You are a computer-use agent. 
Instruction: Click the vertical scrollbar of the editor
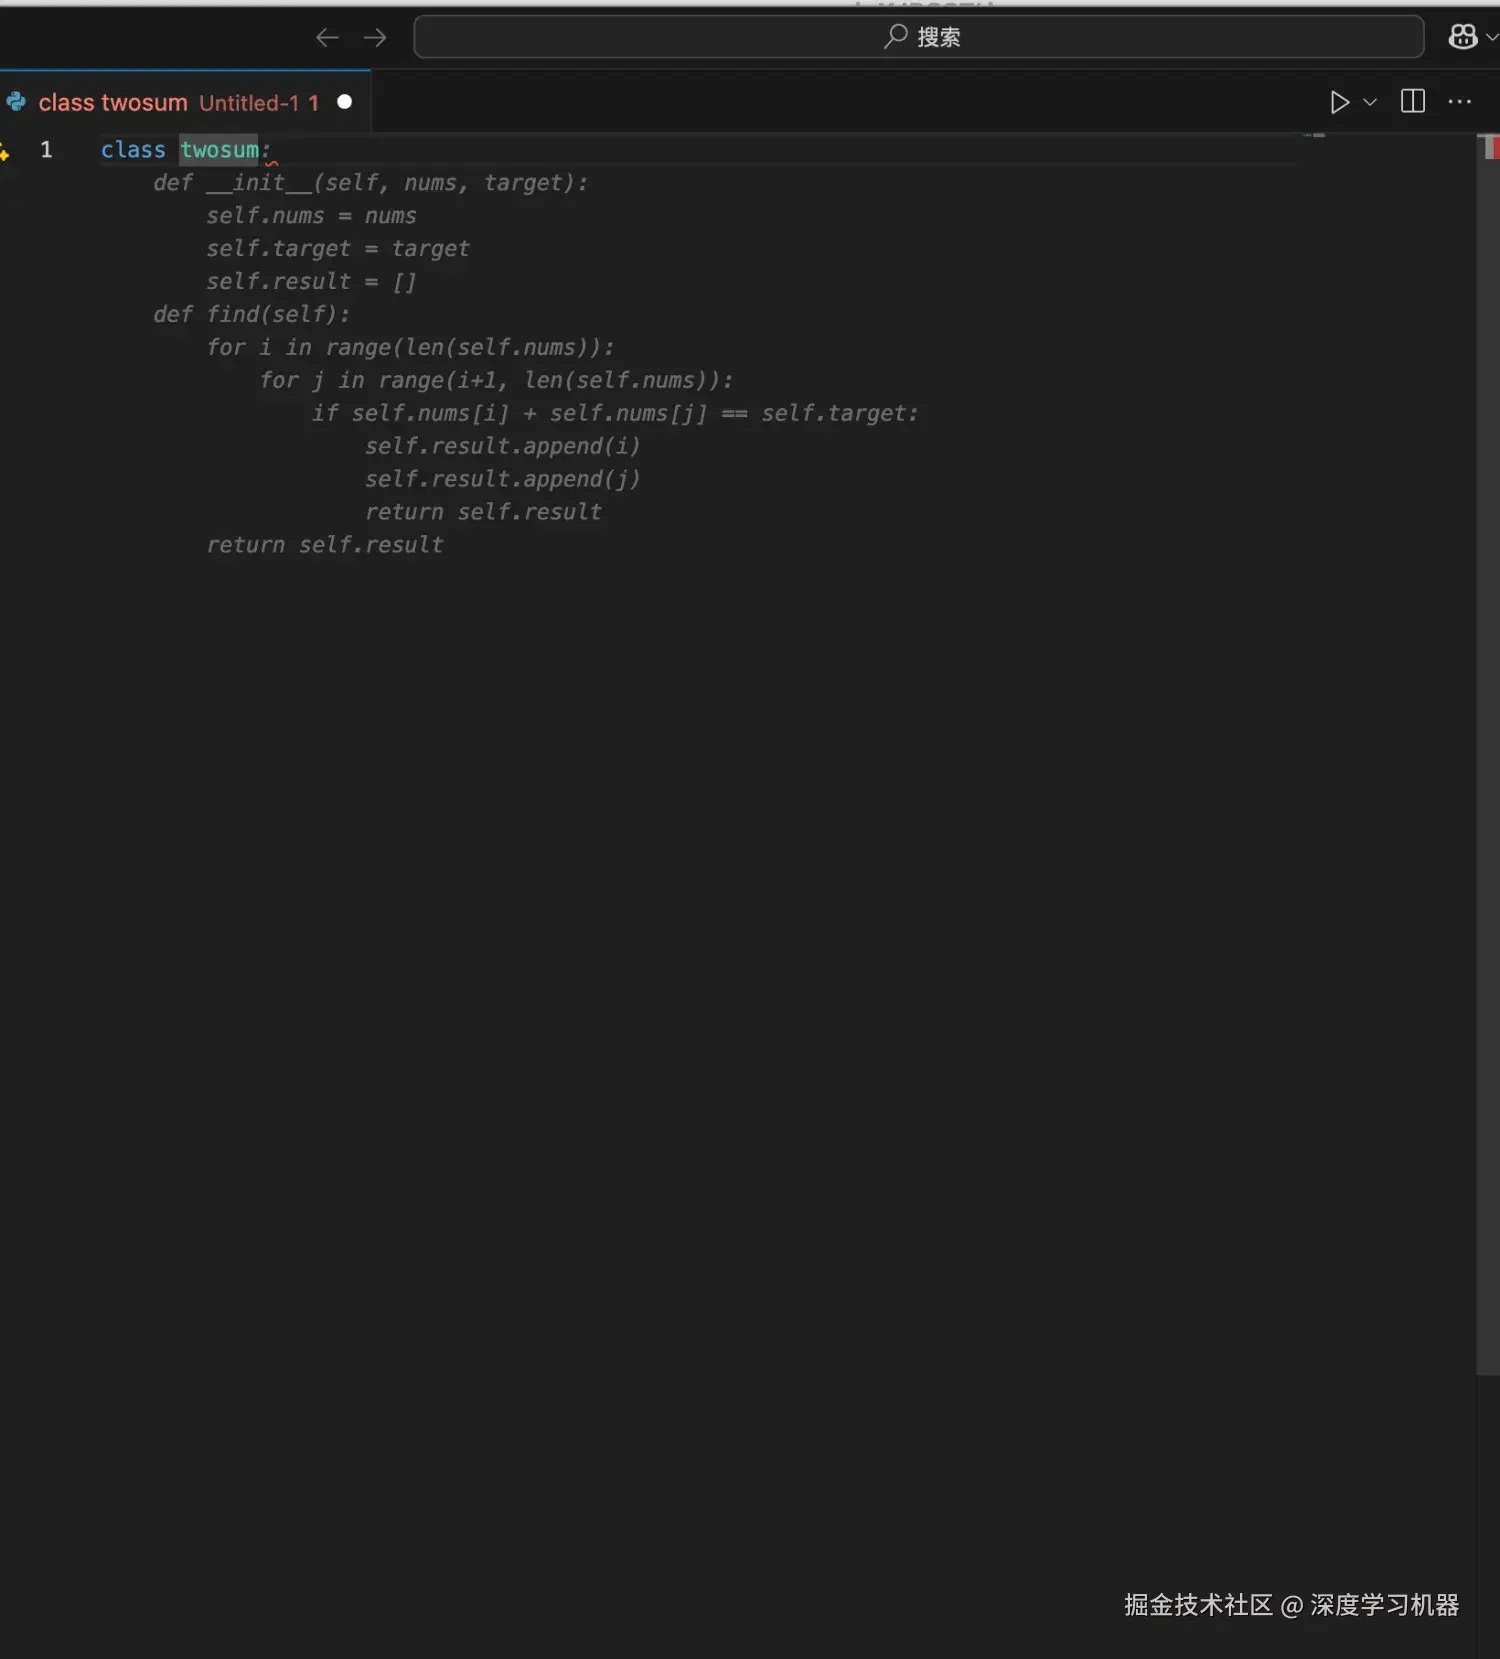point(1487,755)
